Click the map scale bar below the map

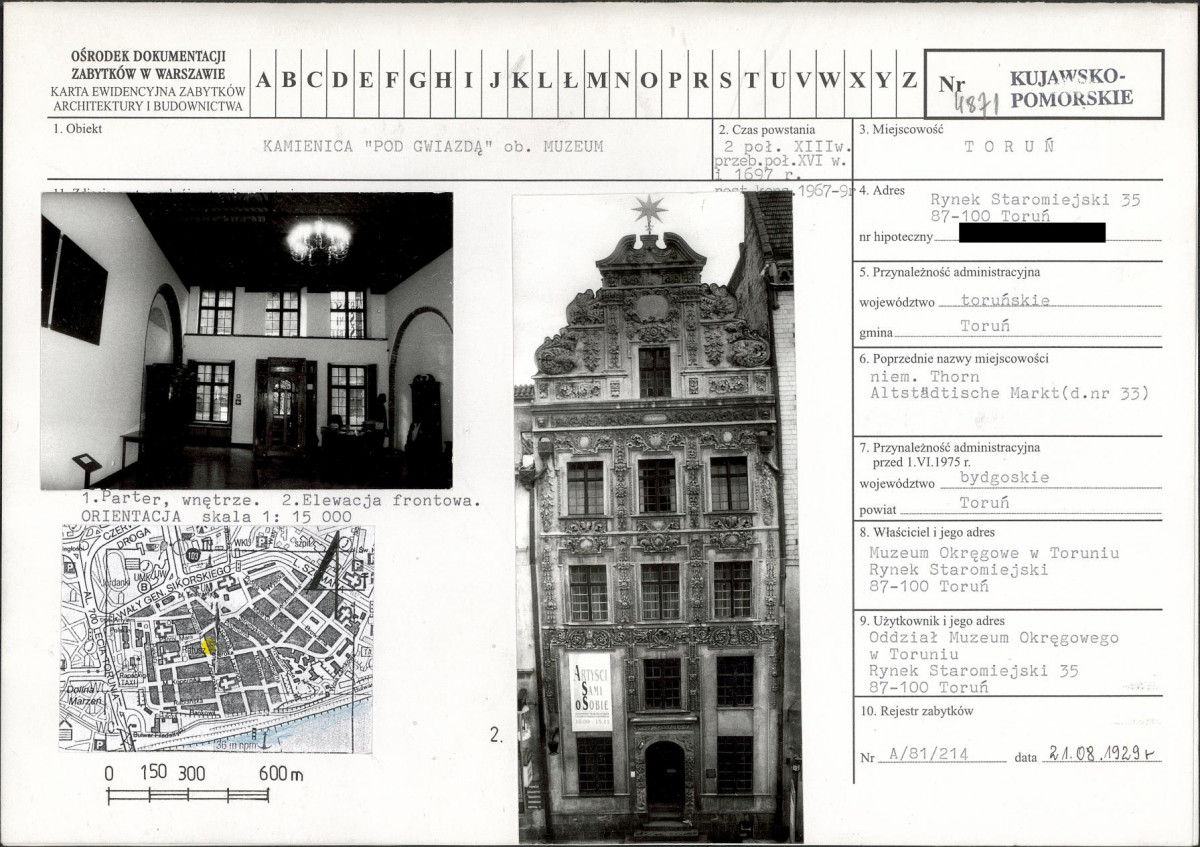[x=188, y=795]
